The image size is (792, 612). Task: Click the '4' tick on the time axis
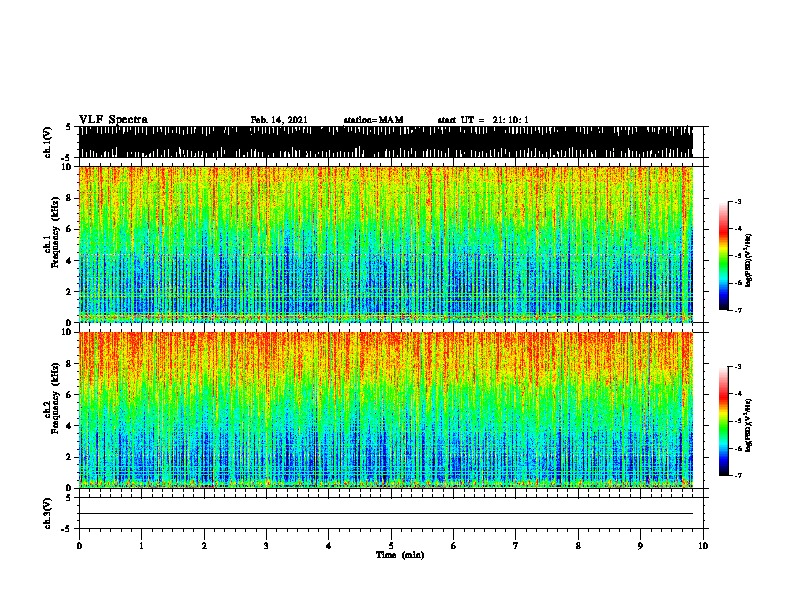(329, 545)
